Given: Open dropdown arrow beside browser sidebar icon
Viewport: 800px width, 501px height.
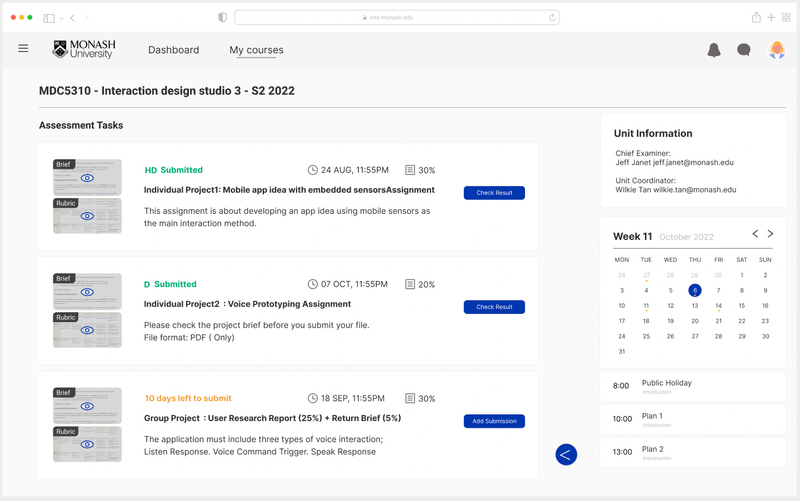Looking at the screenshot, I should pos(61,18).
